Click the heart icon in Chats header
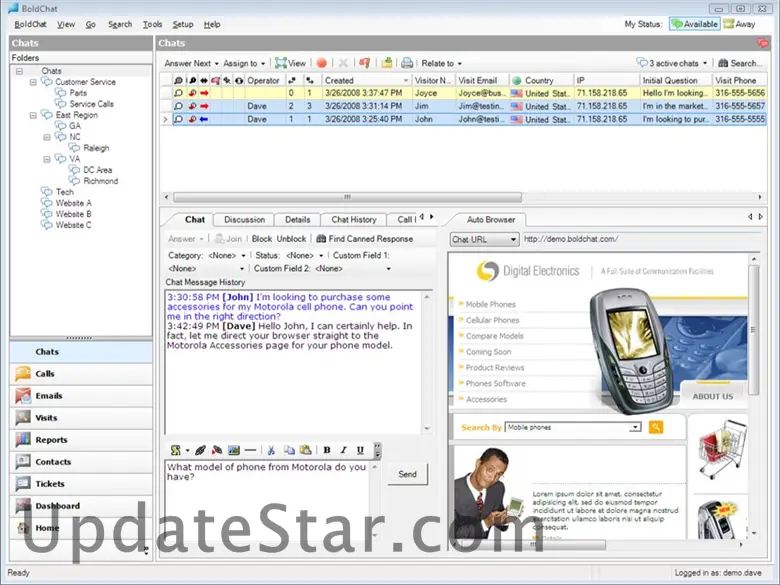This screenshot has width=780, height=585. click(762, 43)
